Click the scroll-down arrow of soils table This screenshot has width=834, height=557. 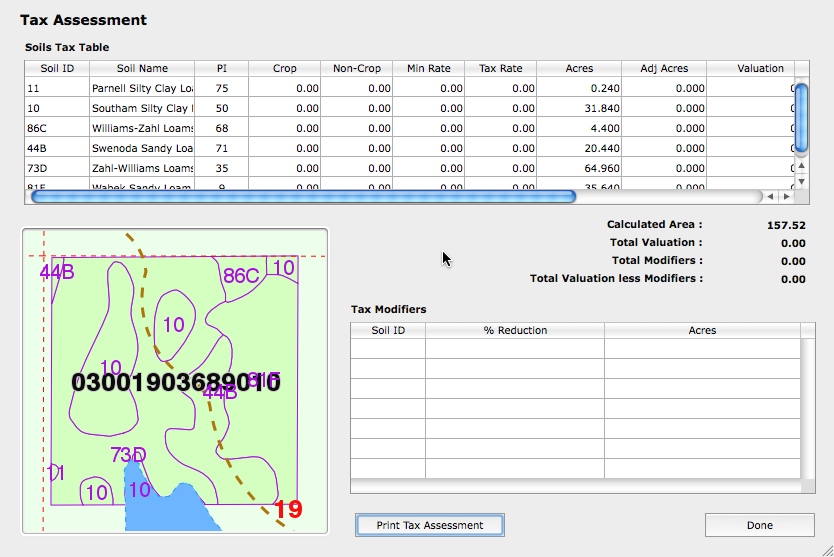802,181
